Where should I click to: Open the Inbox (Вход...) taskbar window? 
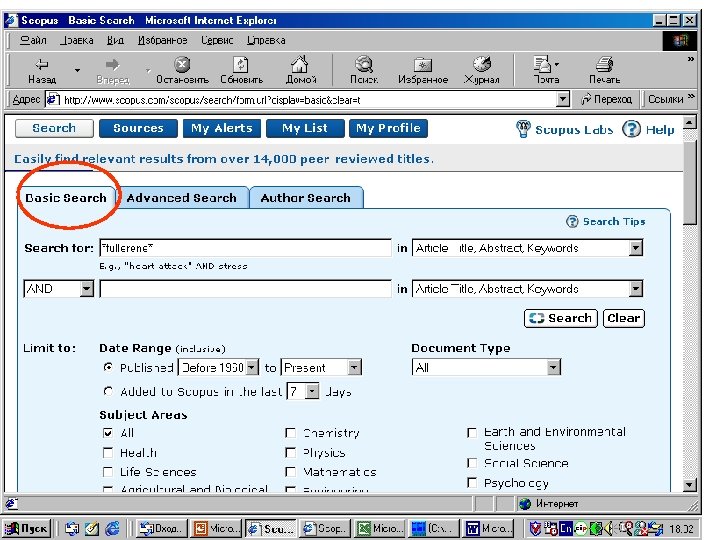pos(163,529)
